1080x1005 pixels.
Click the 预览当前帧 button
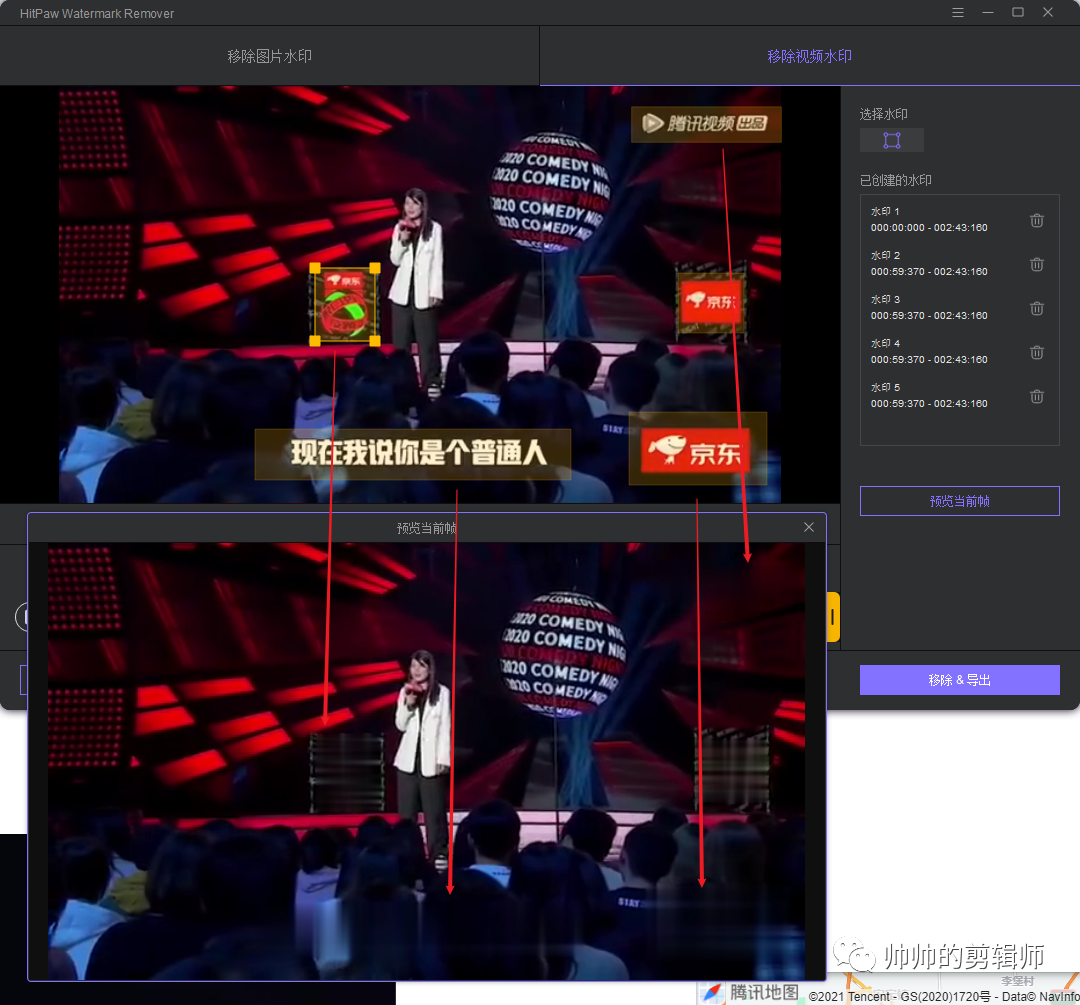[x=959, y=501]
